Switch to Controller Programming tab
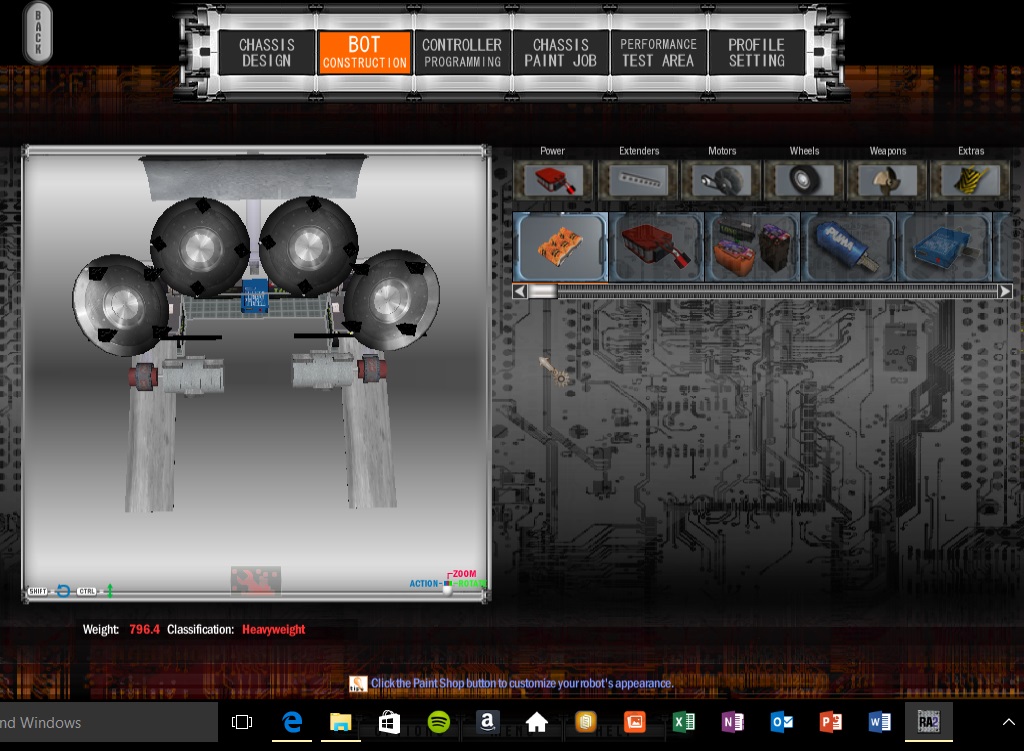The width and height of the screenshot is (1024, 751). point(462,52)
